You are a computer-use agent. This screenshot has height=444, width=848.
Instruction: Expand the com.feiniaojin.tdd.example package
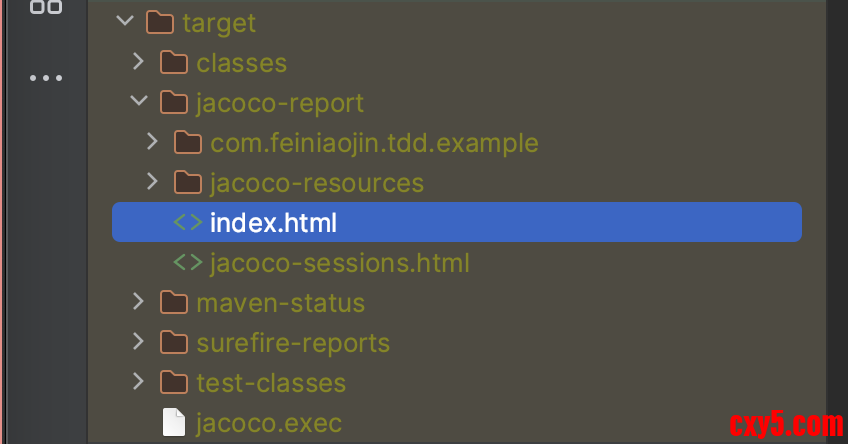click(x=153, y=143)
